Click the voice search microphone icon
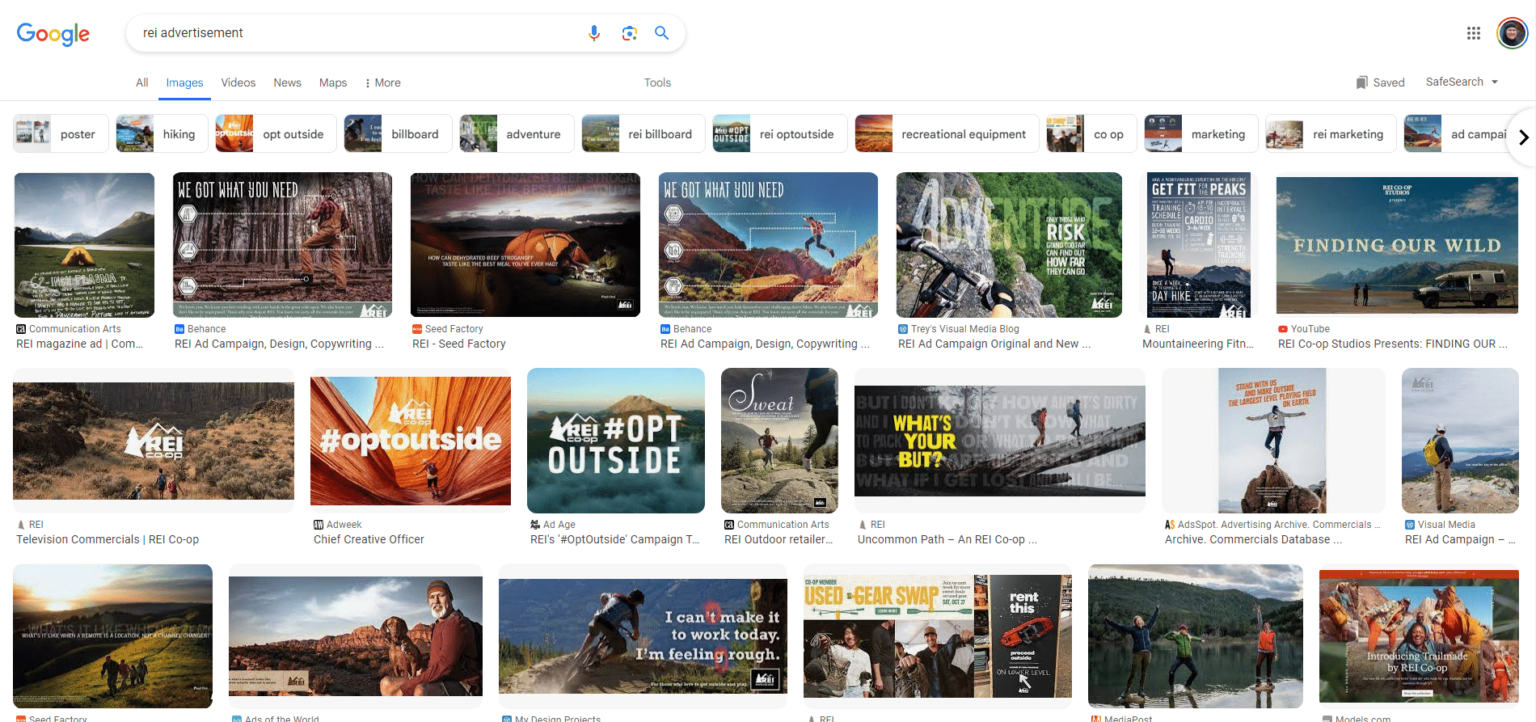 click(594, 33)
